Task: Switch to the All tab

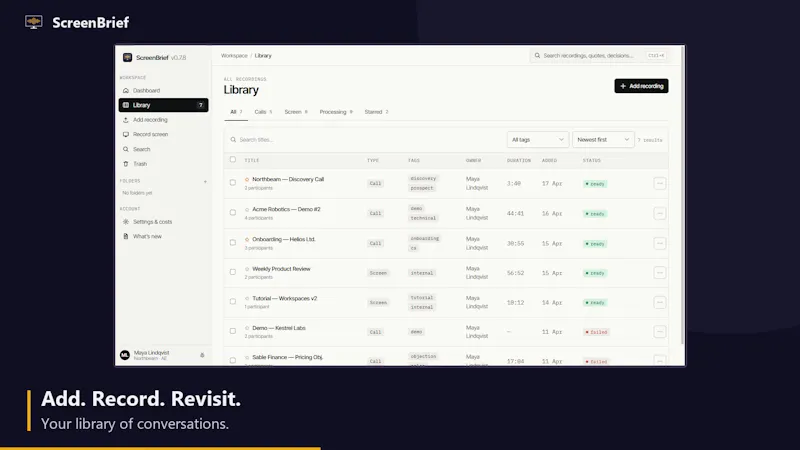Action: (x=236, y=112)
